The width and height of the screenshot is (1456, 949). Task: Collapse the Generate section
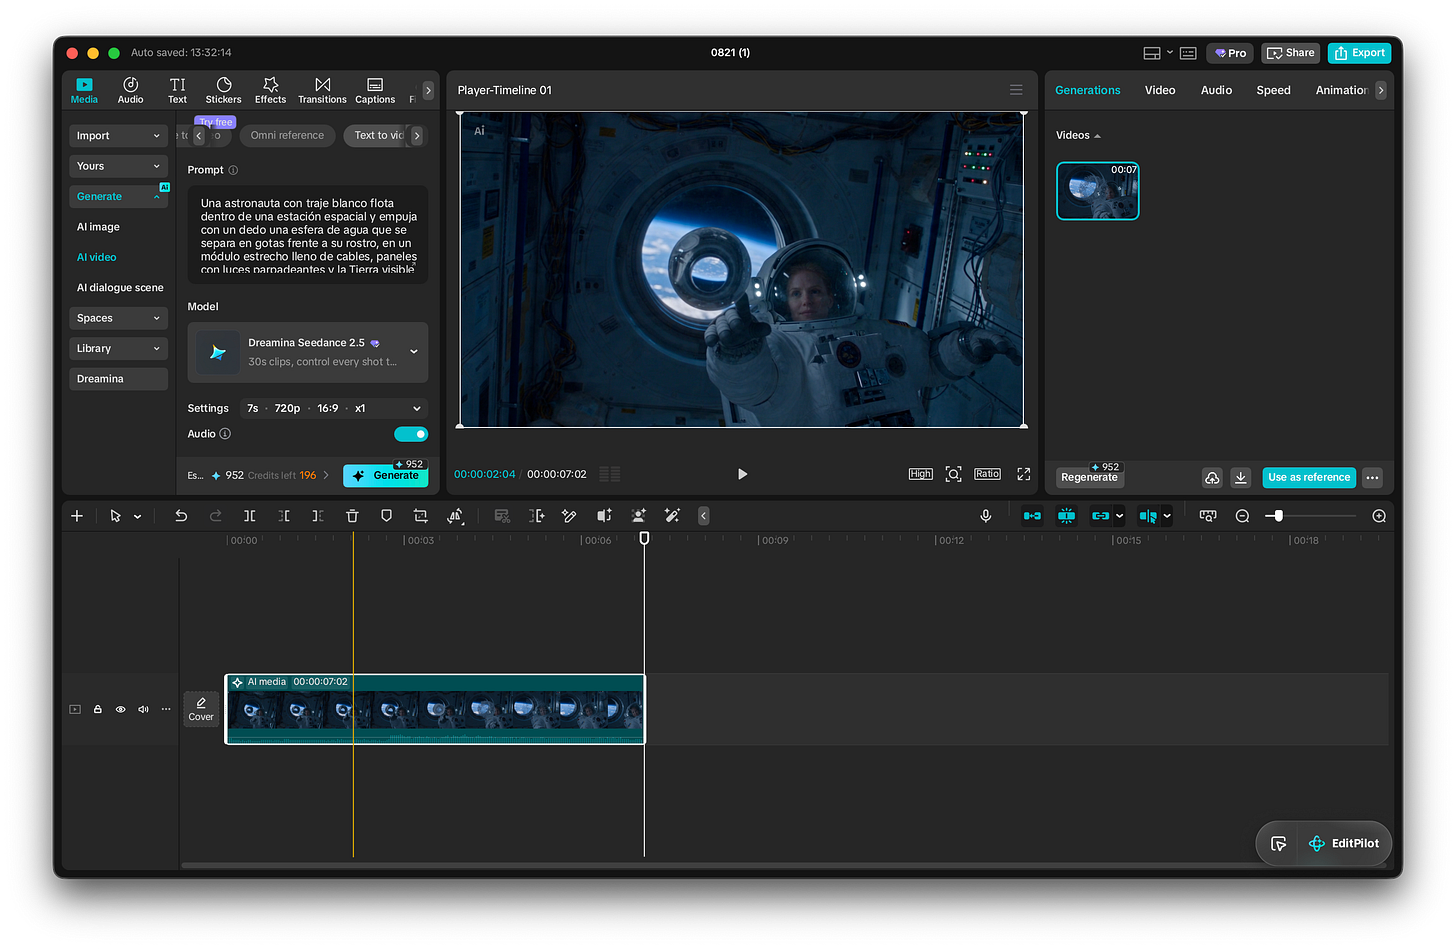pyautogui.click(x=118, y=197)
